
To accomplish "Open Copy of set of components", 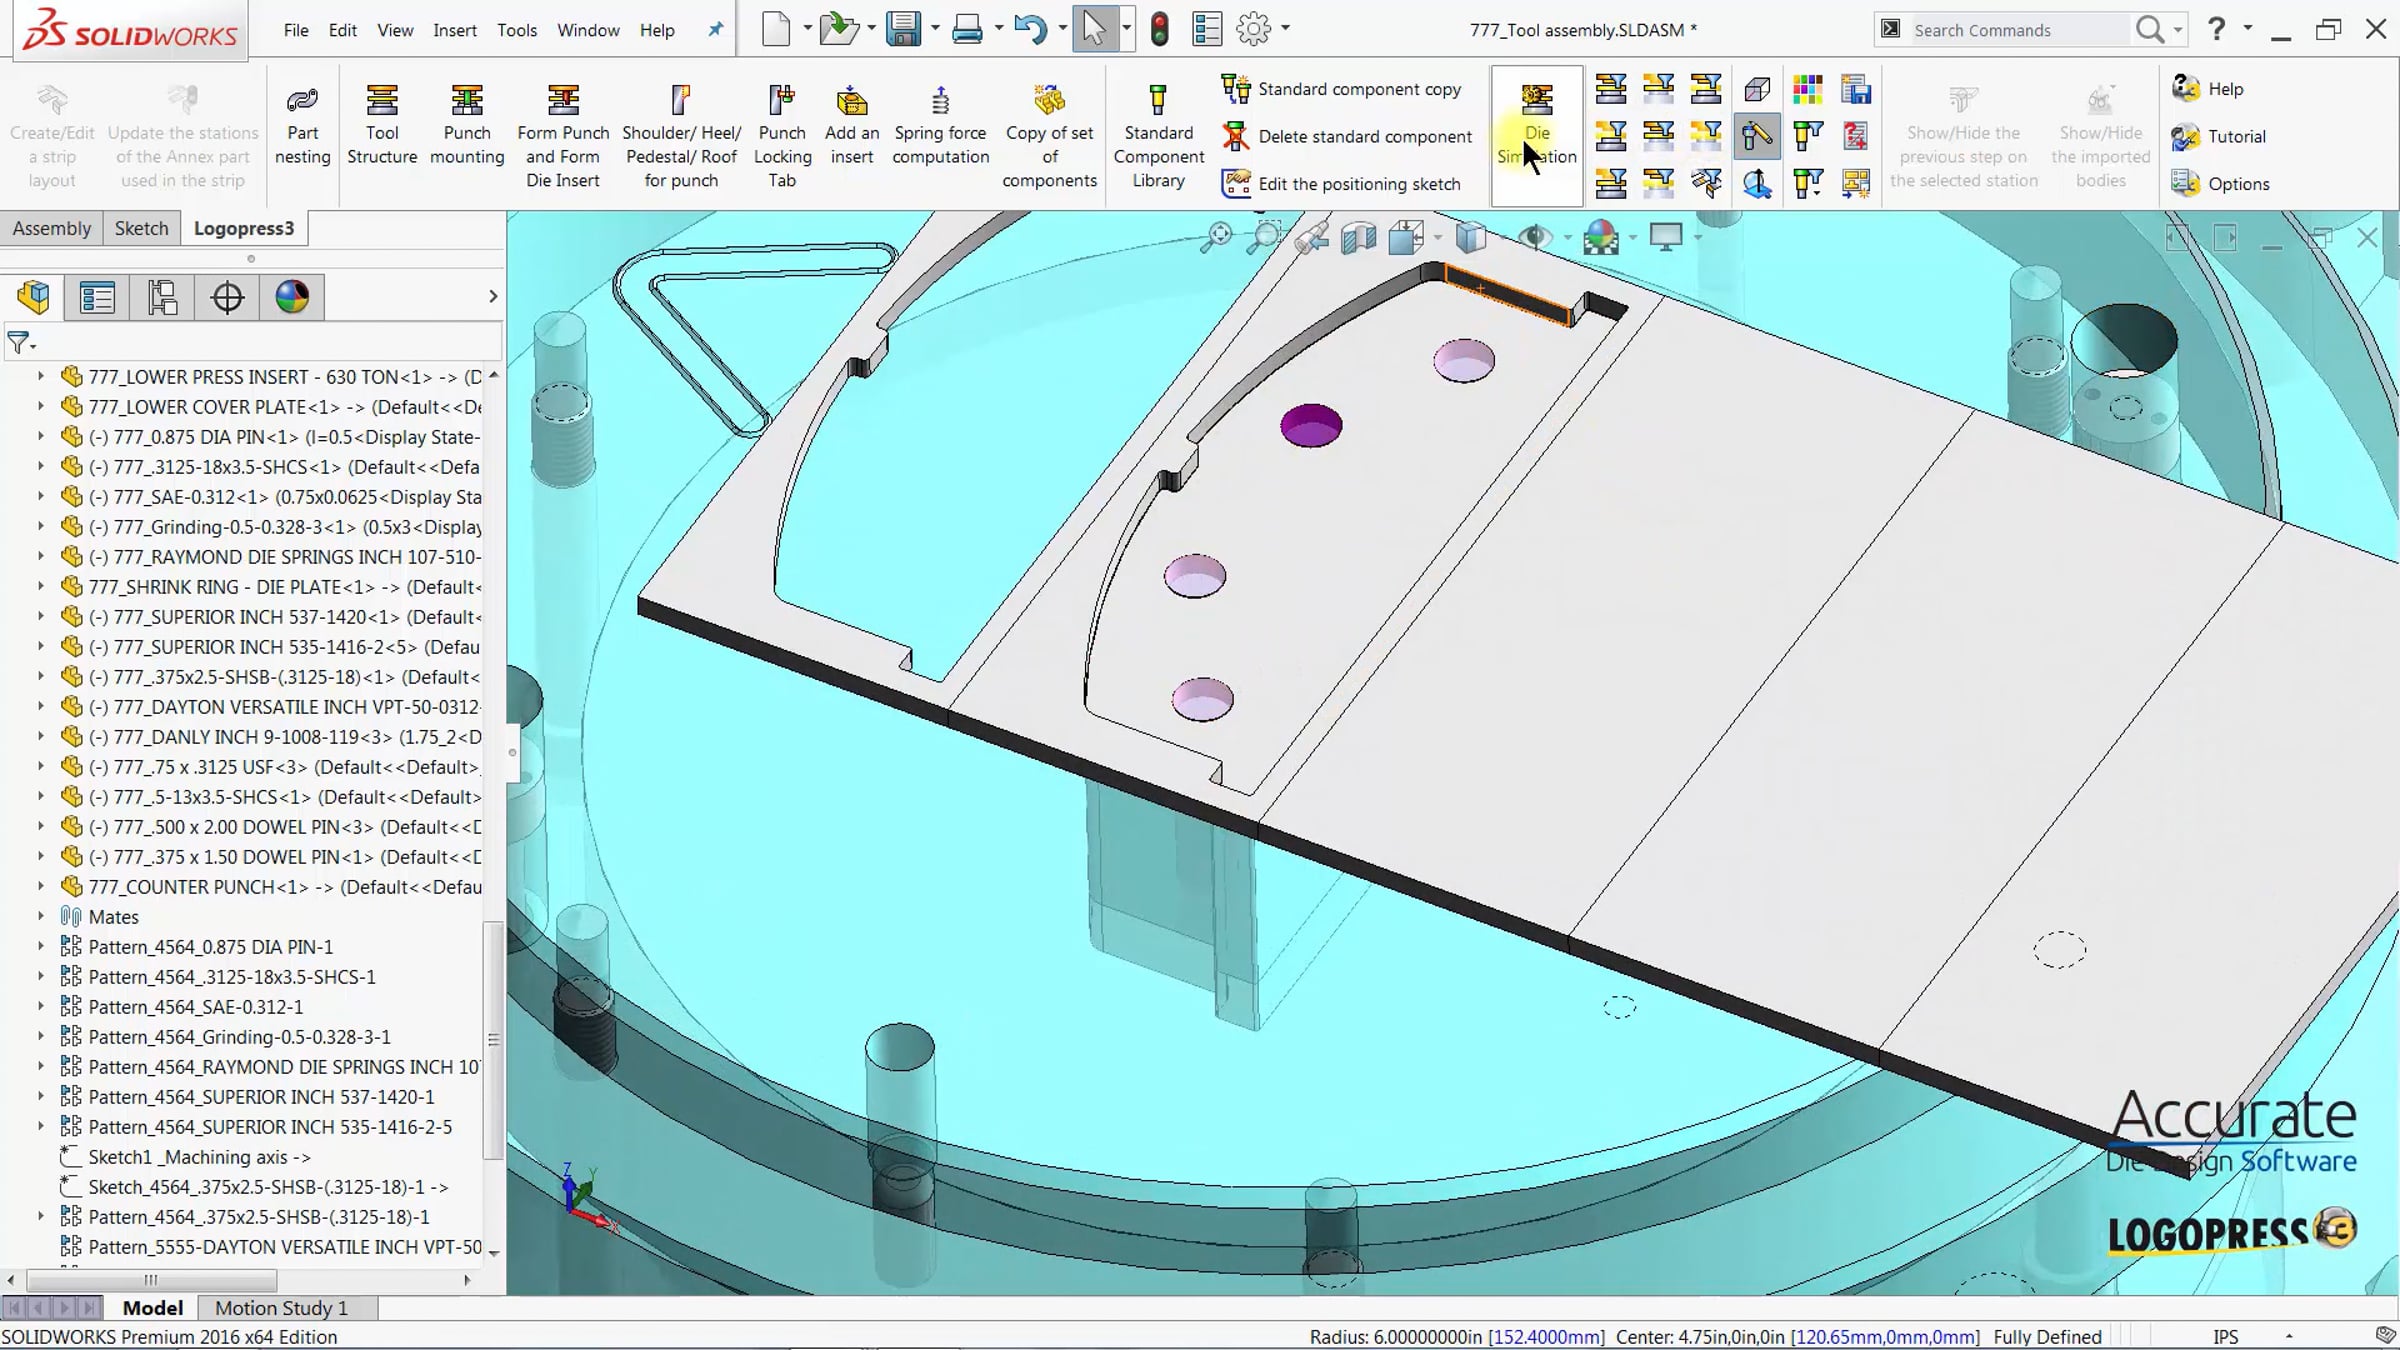I will [1049, 138].
